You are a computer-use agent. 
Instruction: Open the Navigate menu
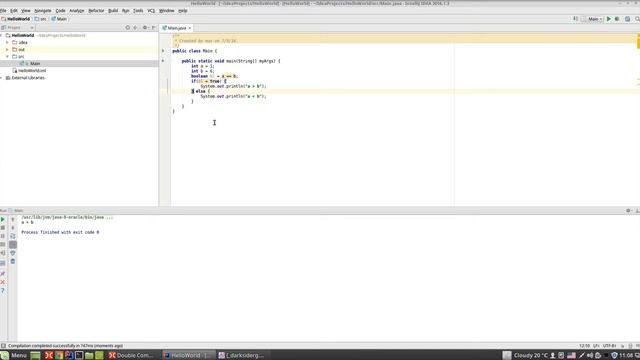[x=42, y=11]
